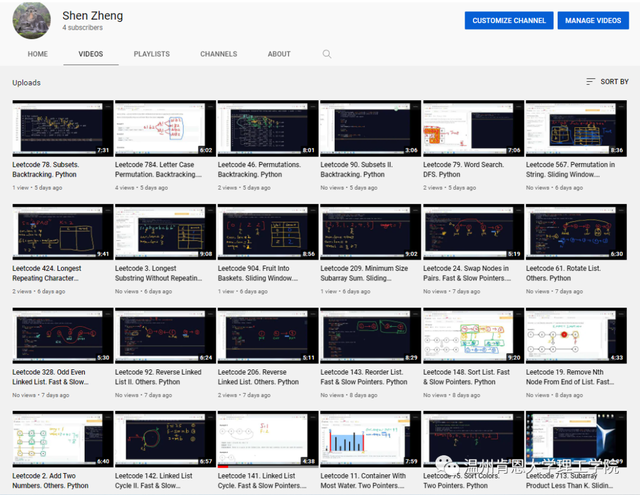
Task: Click the Leetcode 206 Reverse Linked List title
Action: (x=258, y=377)
